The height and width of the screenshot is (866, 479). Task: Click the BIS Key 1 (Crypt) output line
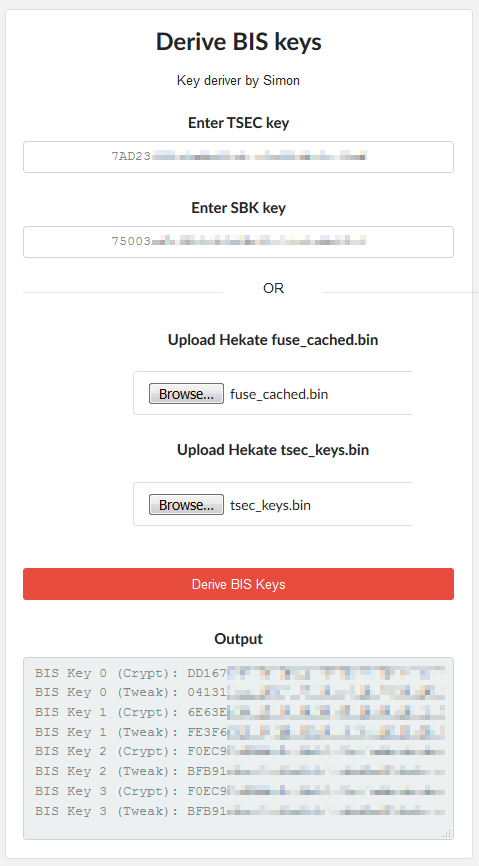point(240,712)
